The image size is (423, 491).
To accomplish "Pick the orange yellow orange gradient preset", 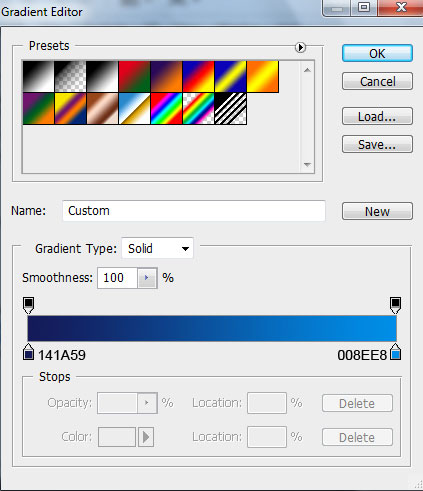I will point(263,76).
